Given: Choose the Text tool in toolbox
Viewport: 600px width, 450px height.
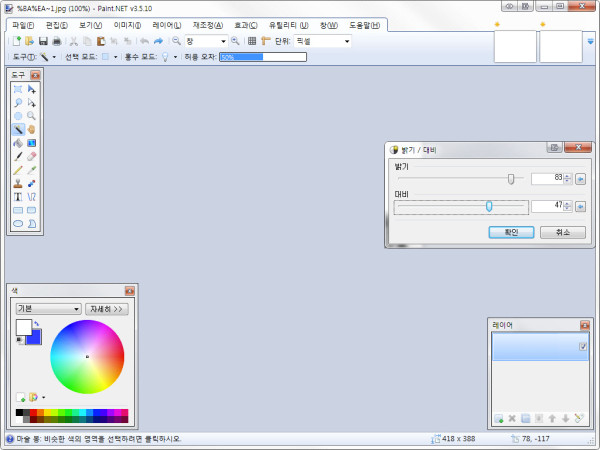Looking at the screenshot, I should (18, 197).
